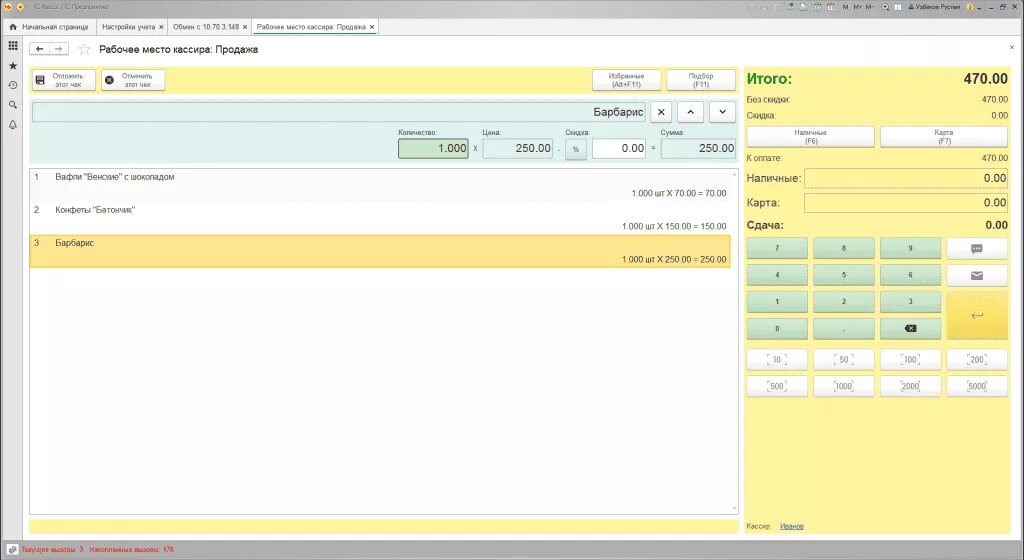The width and height of the screenshot is (1024, 560).
Task: Click the 5000 banknote button
Action: pos(977,386)
